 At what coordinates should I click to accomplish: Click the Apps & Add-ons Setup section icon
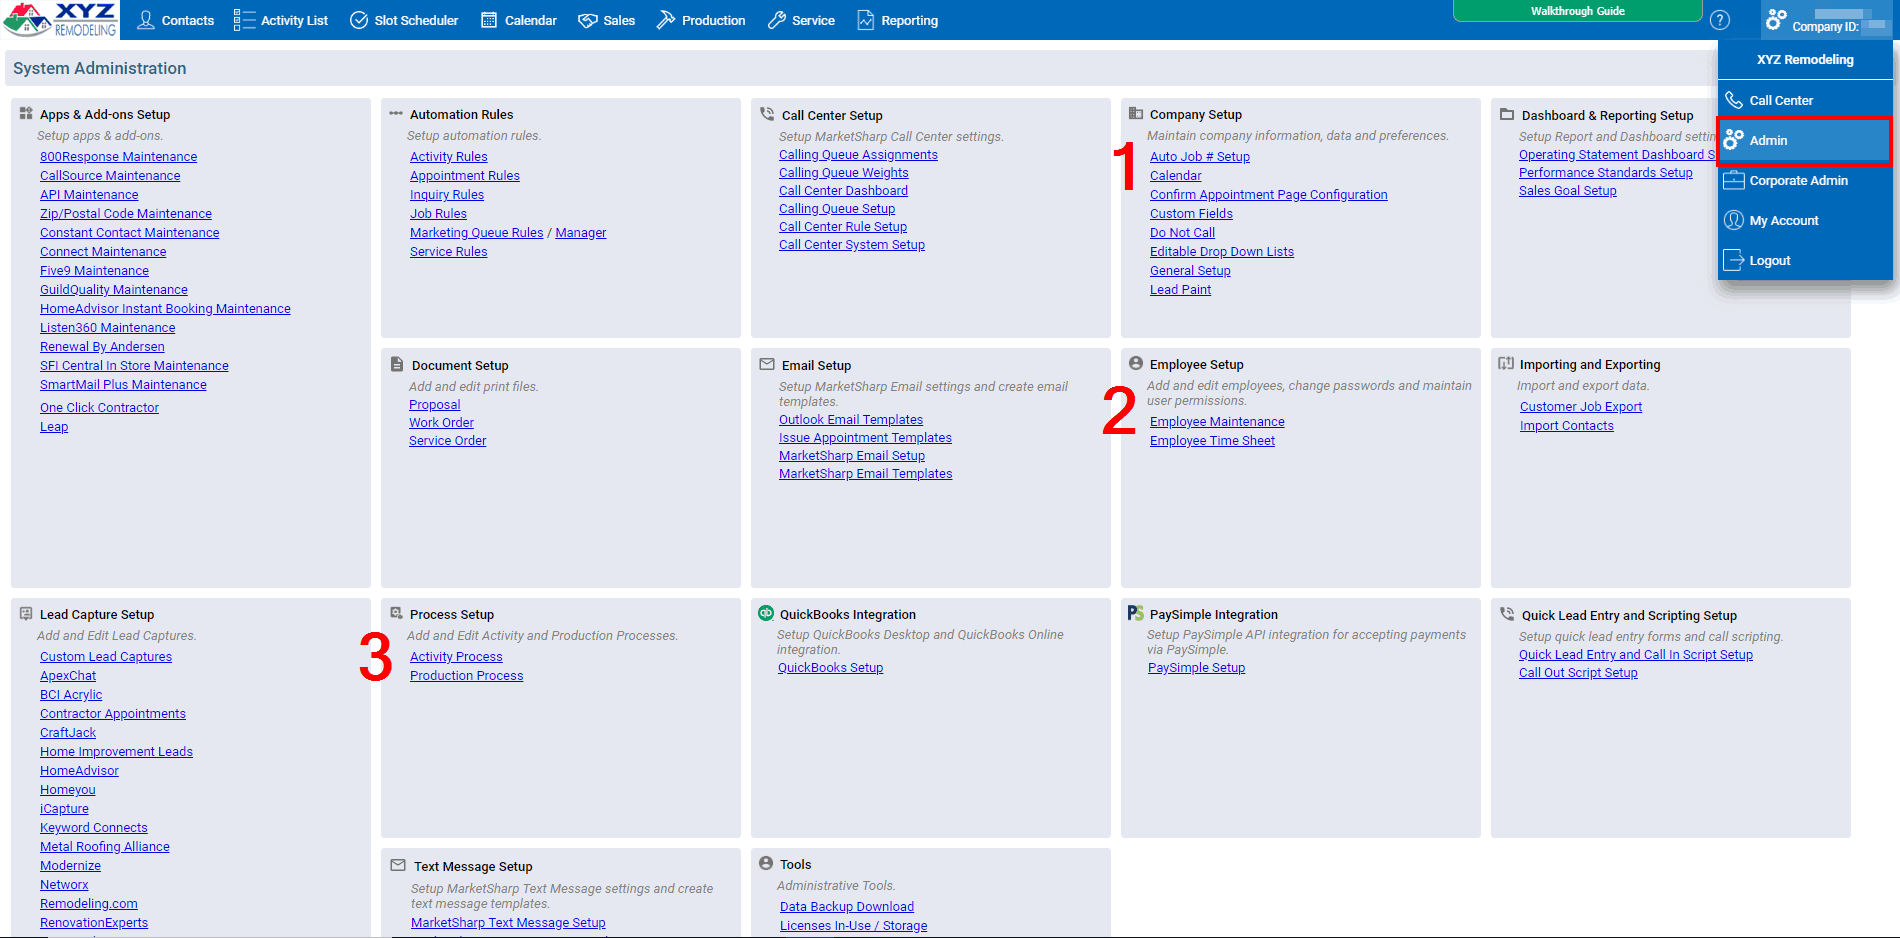point(26,114)
